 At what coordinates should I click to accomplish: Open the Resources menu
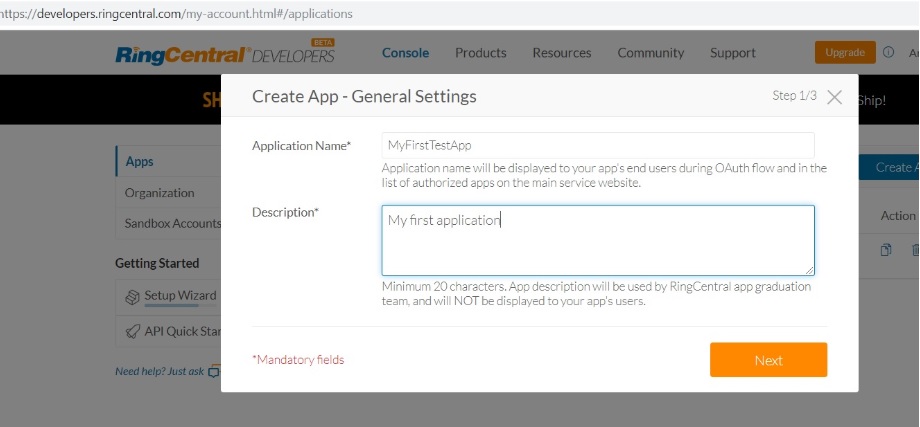point(562,53)
